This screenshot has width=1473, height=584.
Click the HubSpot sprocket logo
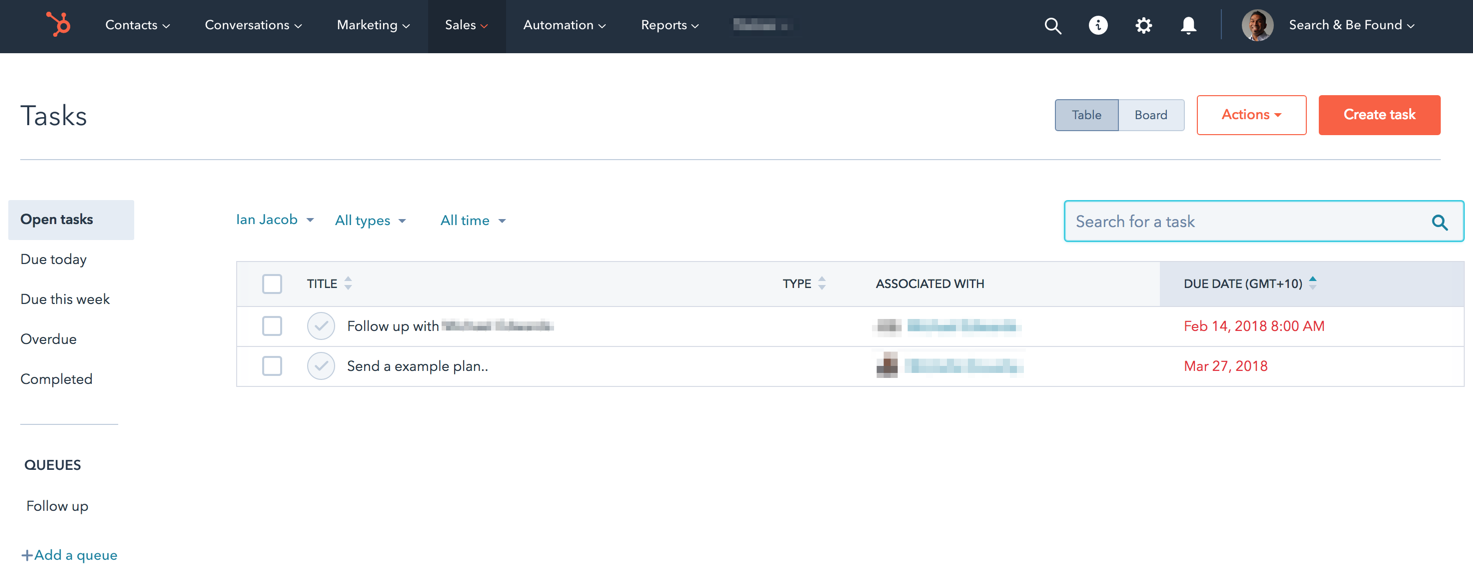58,25
